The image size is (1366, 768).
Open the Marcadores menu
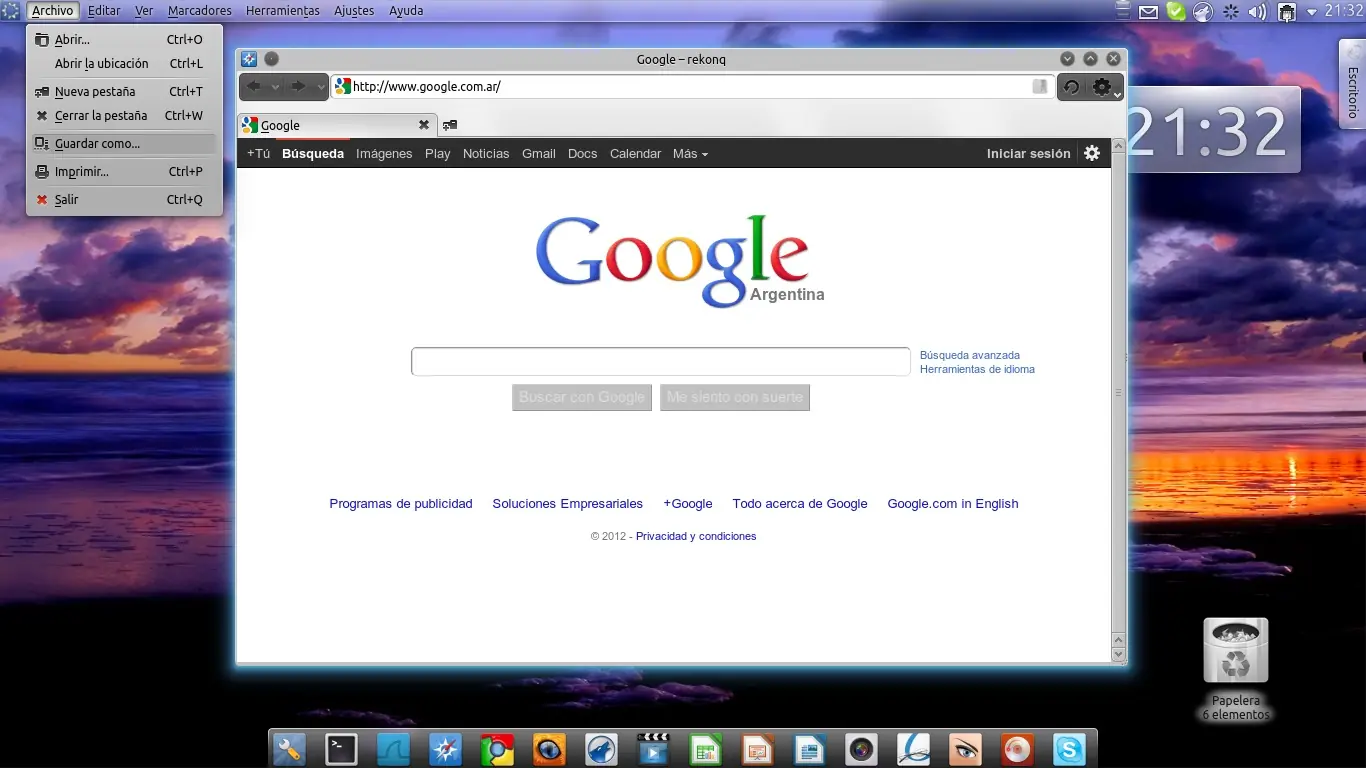(200, 11)
